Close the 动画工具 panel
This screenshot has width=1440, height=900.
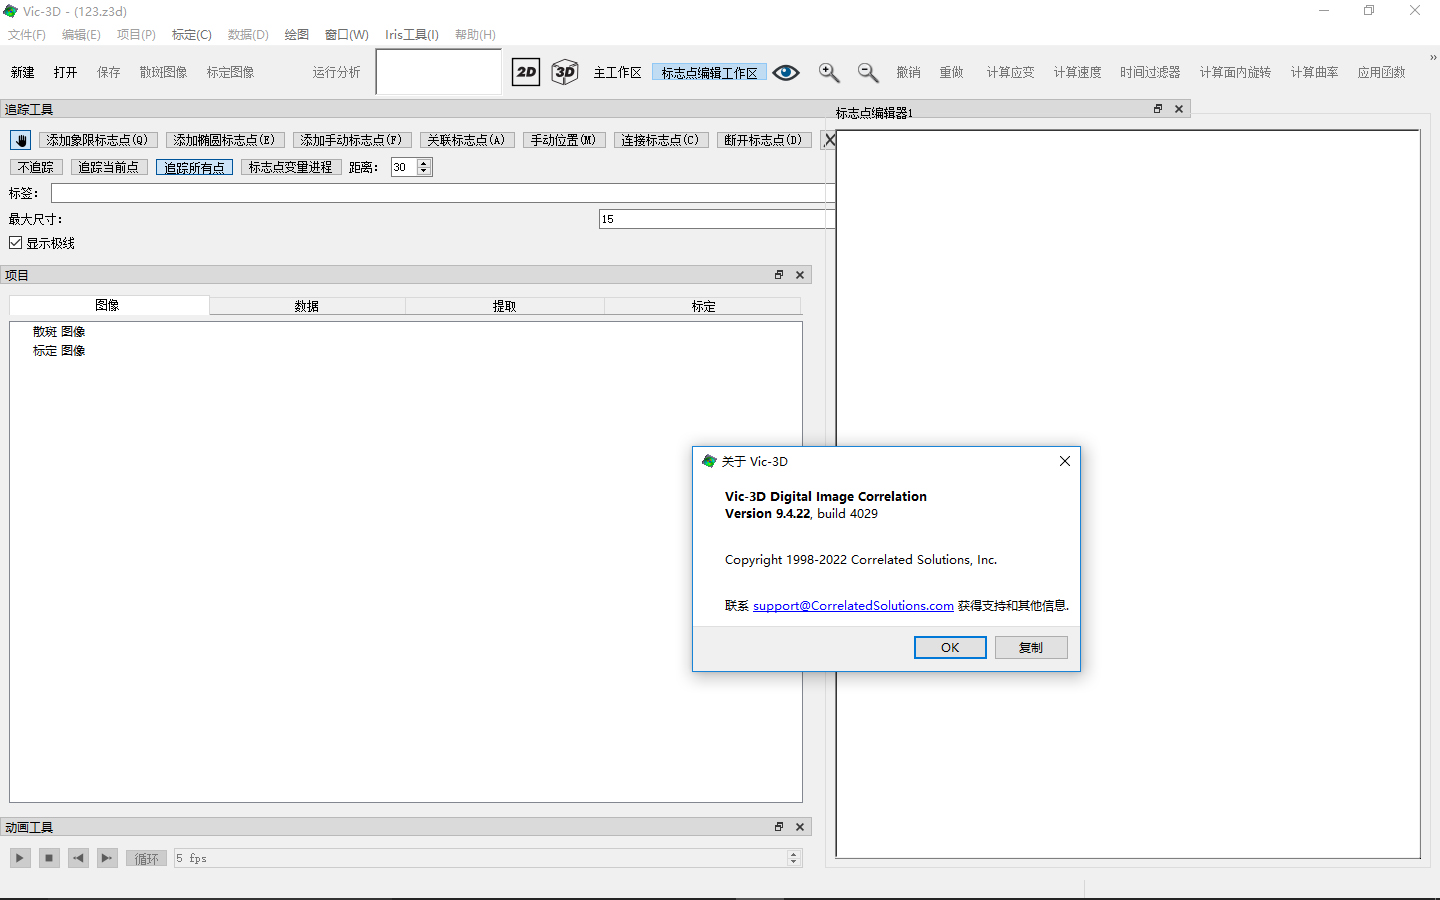point(800,827)
